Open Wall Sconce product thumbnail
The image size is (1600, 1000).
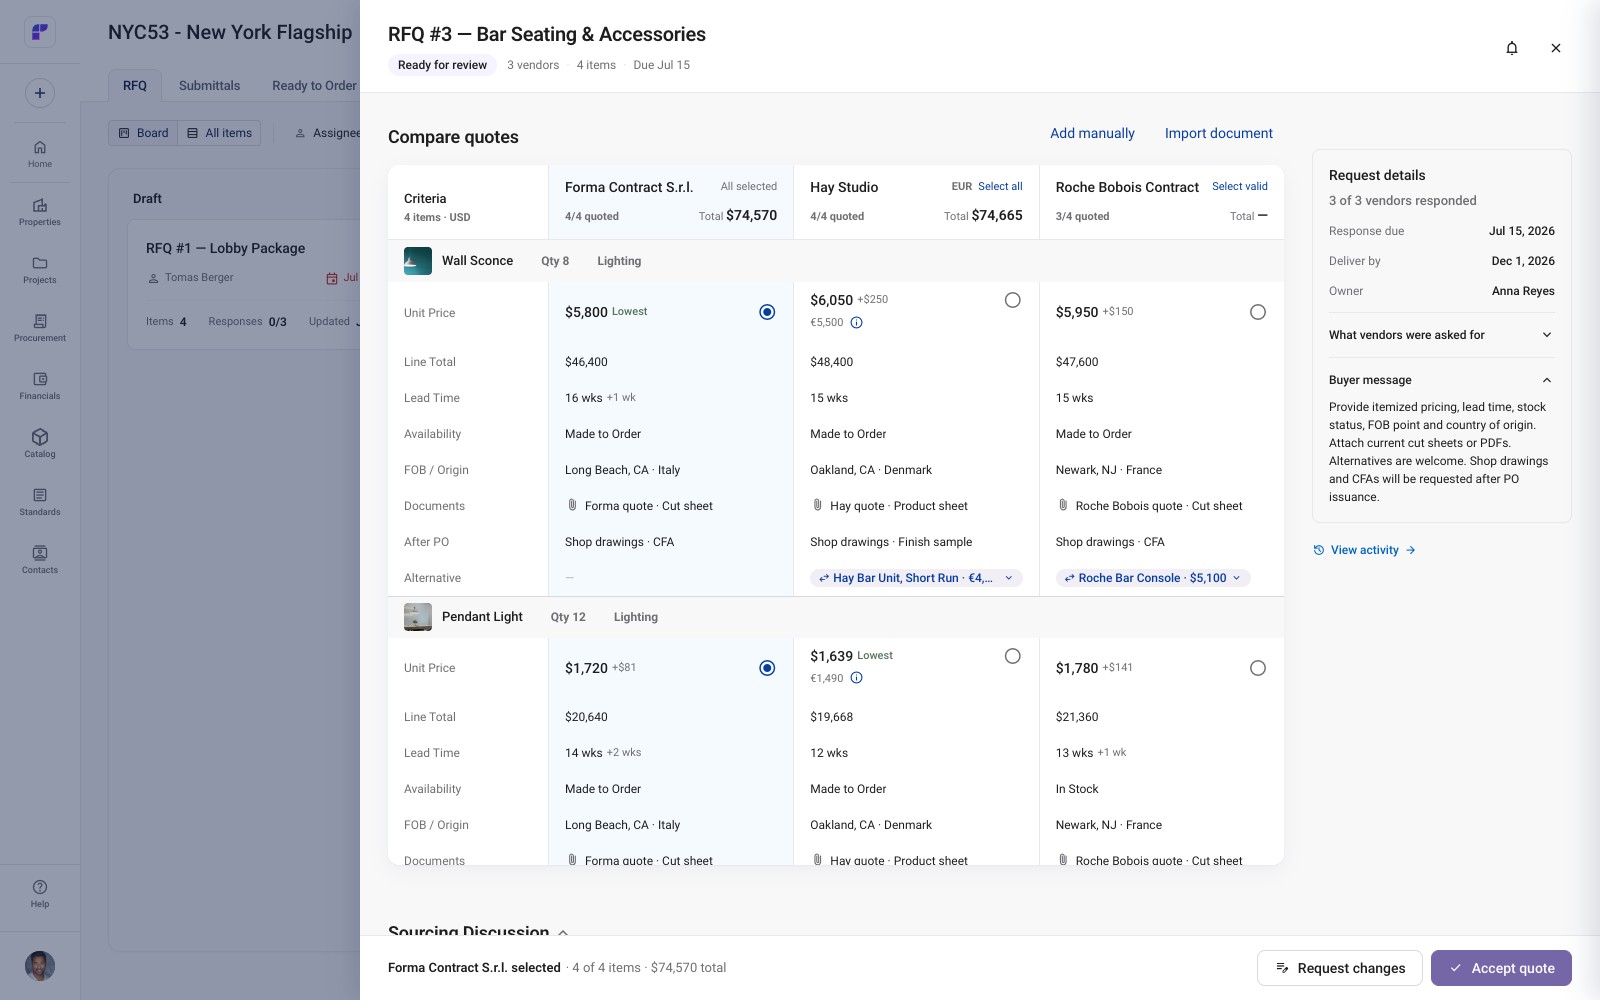(418, 261)
